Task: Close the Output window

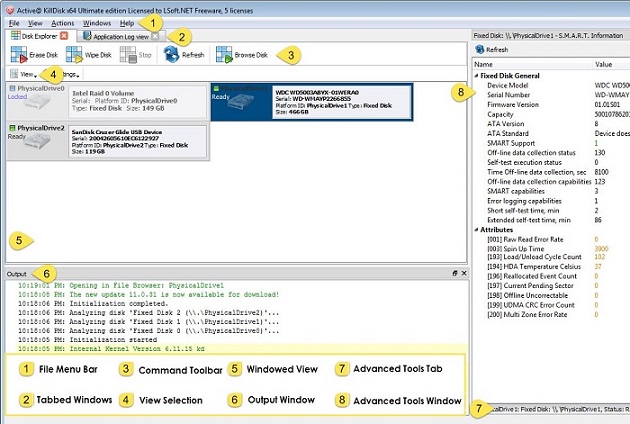Action: (464, 273)
